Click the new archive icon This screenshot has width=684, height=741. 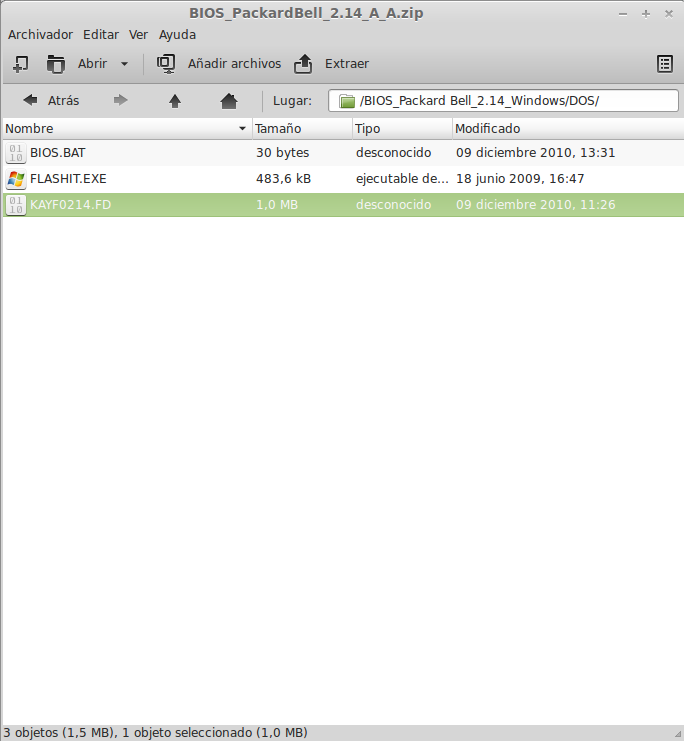click(20, 64)
